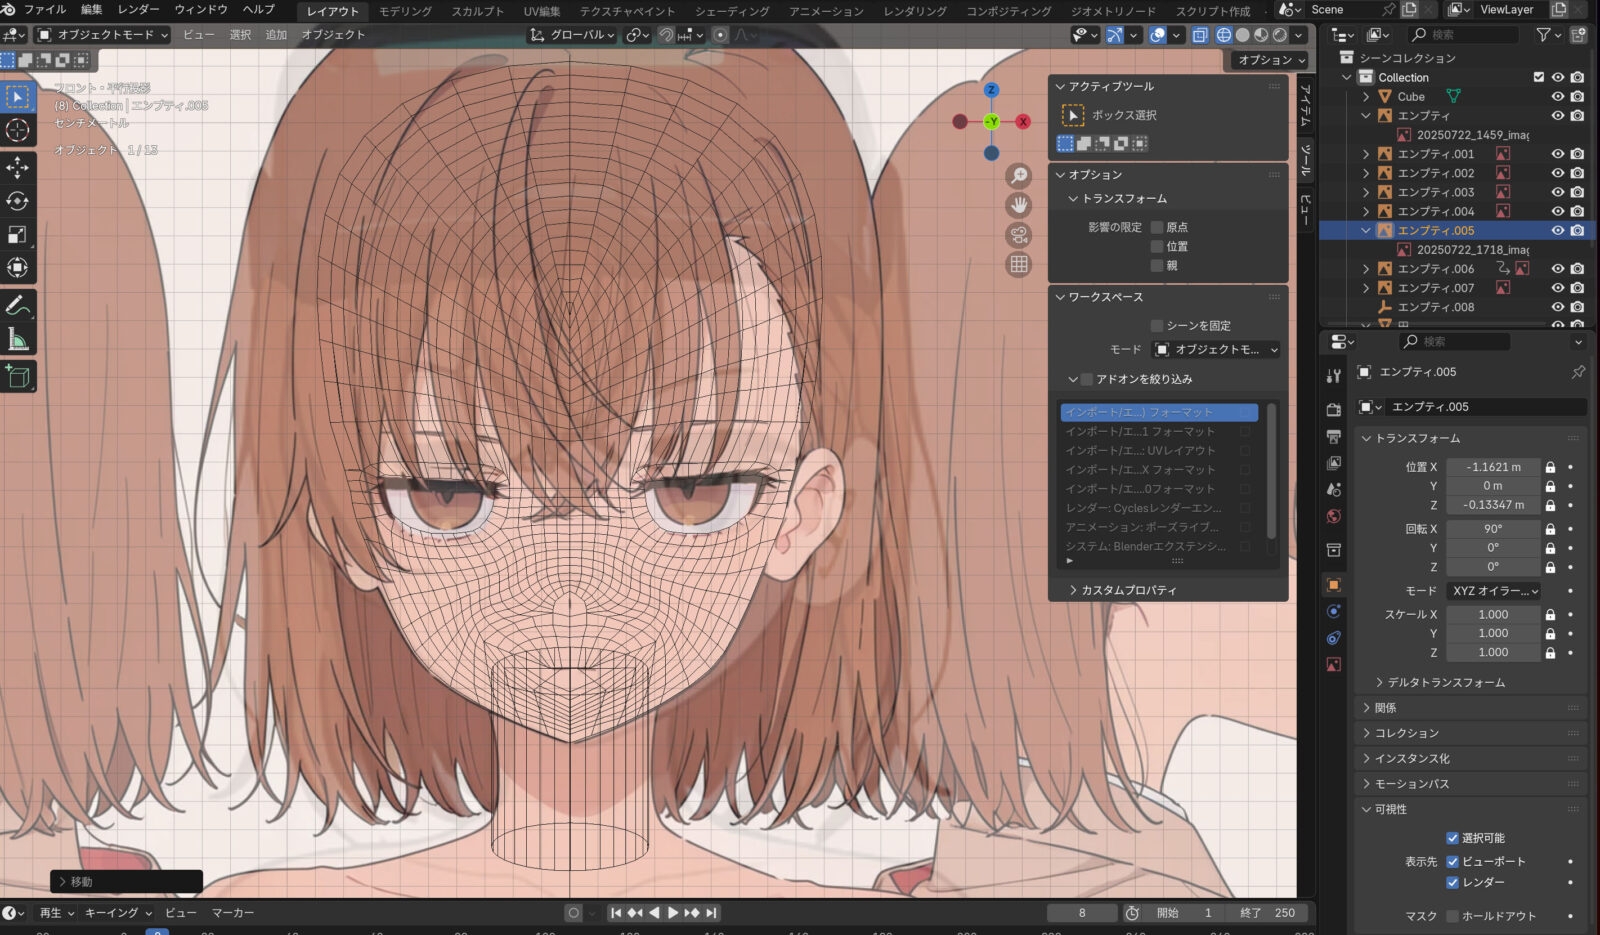This screenshot has height=935, width=1600.
Task: Open the World properties tab
Action: click(x=1333, y=517)
